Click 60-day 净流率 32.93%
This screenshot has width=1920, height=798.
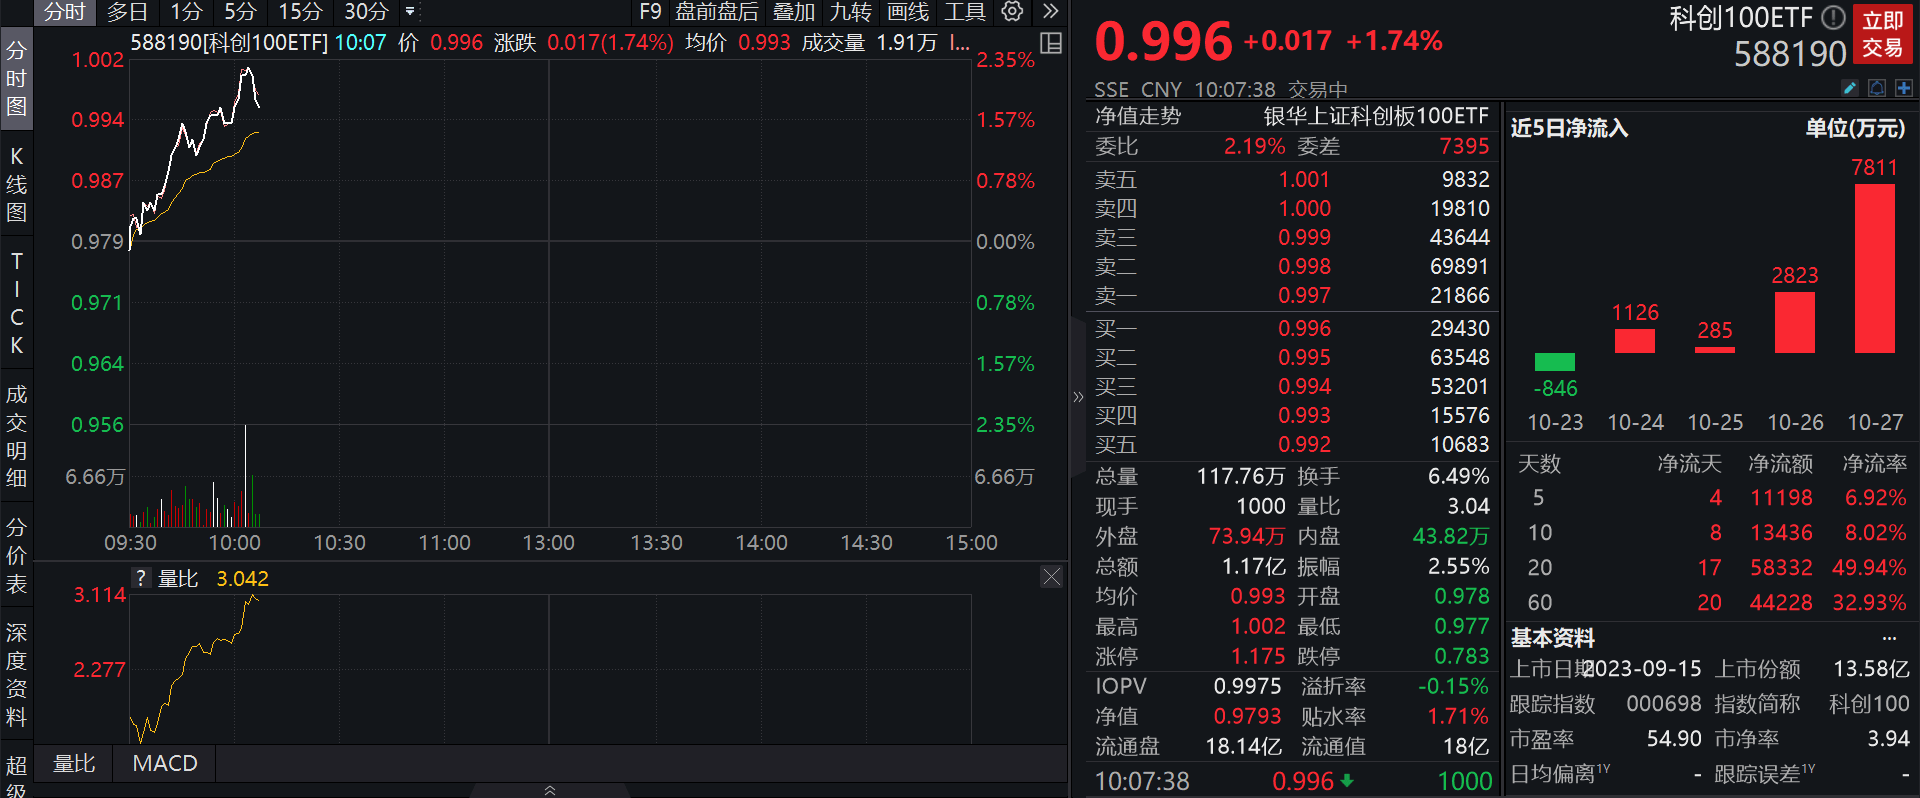click(1869, 603)
